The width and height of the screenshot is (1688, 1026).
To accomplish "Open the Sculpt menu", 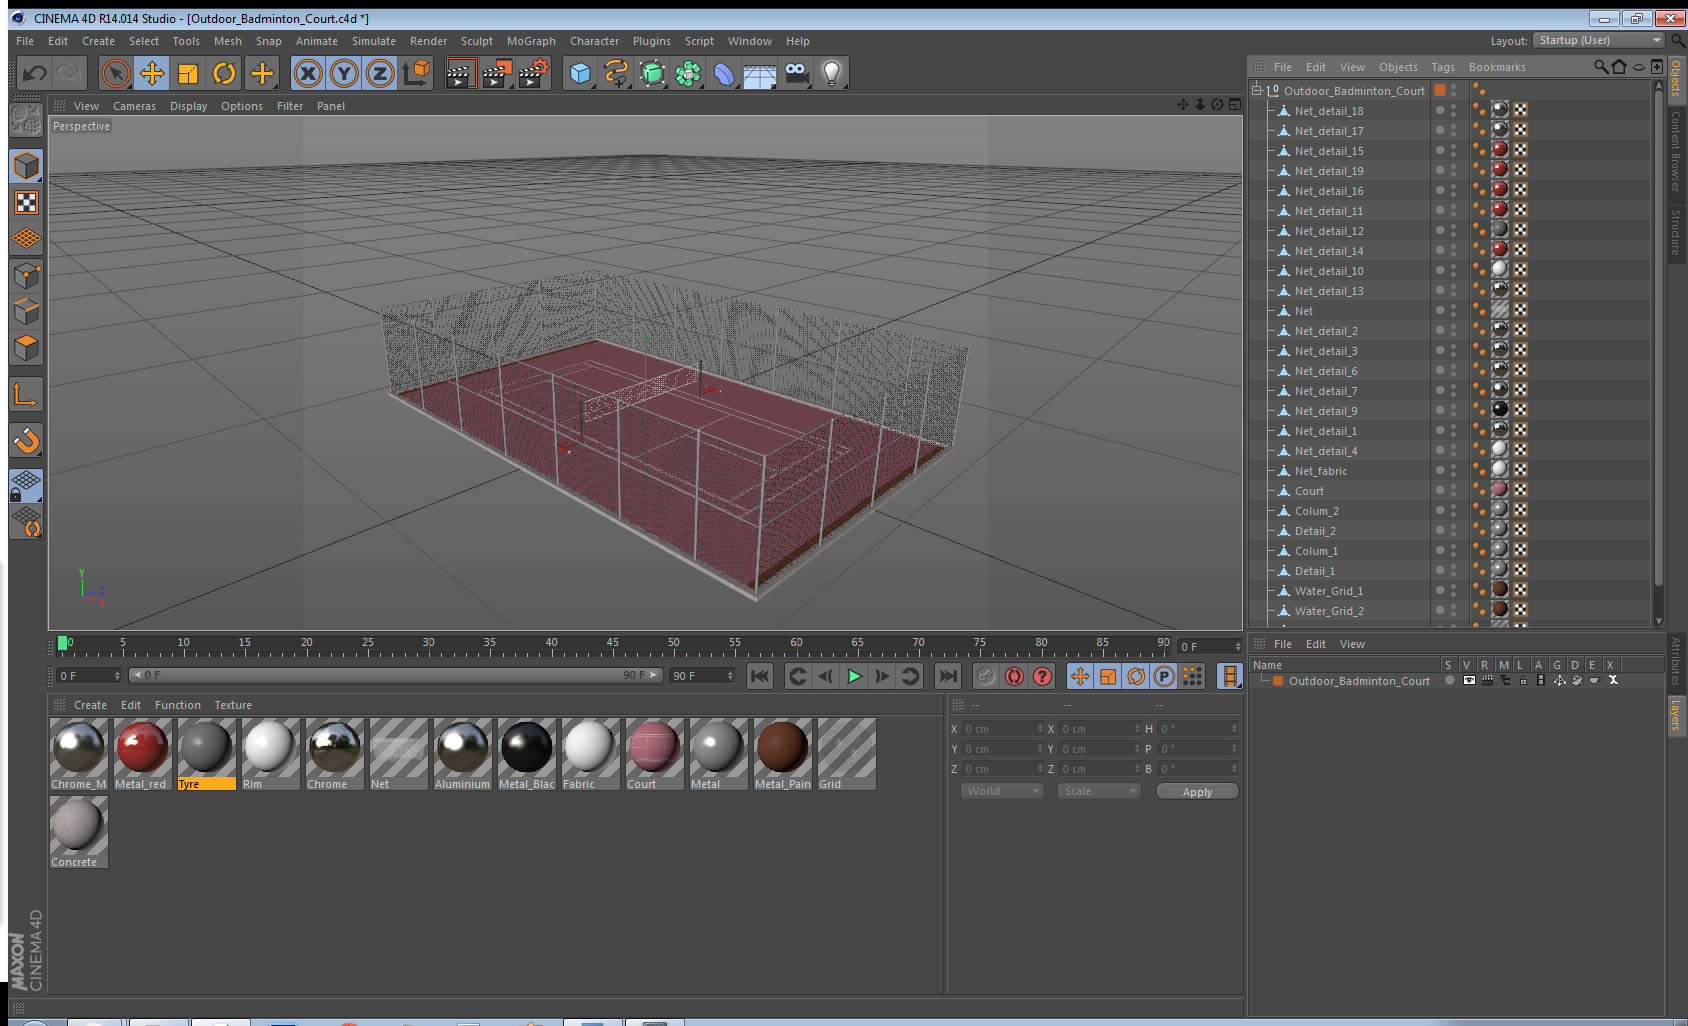I will point(477,41).
